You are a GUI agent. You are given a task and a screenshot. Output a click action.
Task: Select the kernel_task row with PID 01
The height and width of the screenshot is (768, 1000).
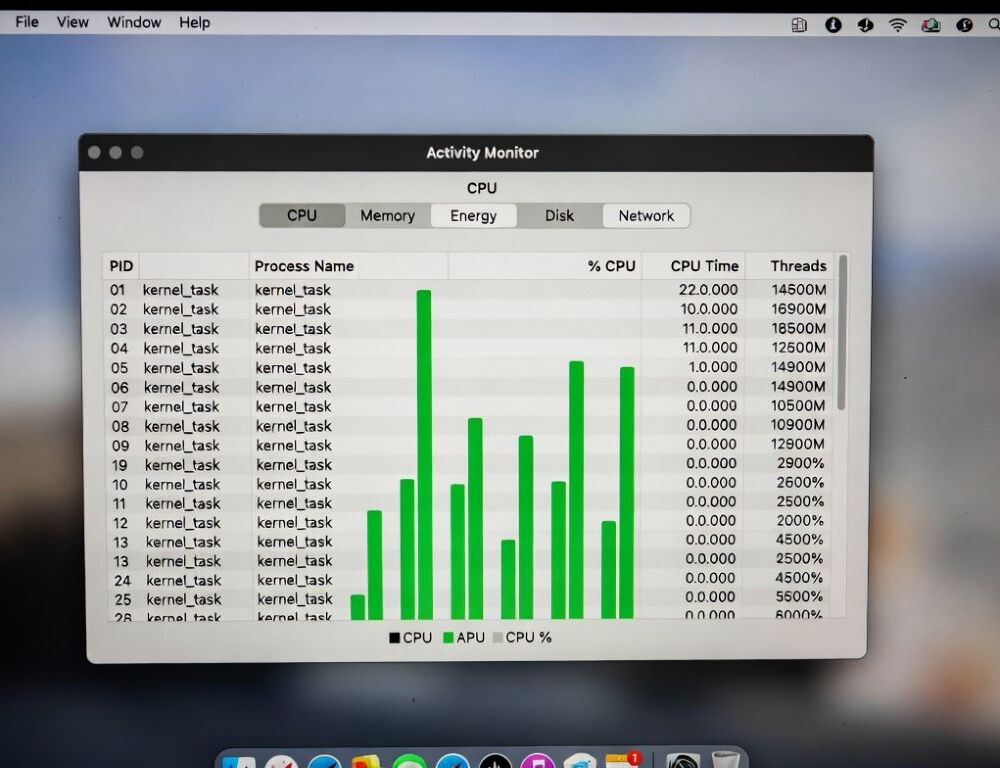click(x=300, y=290)
